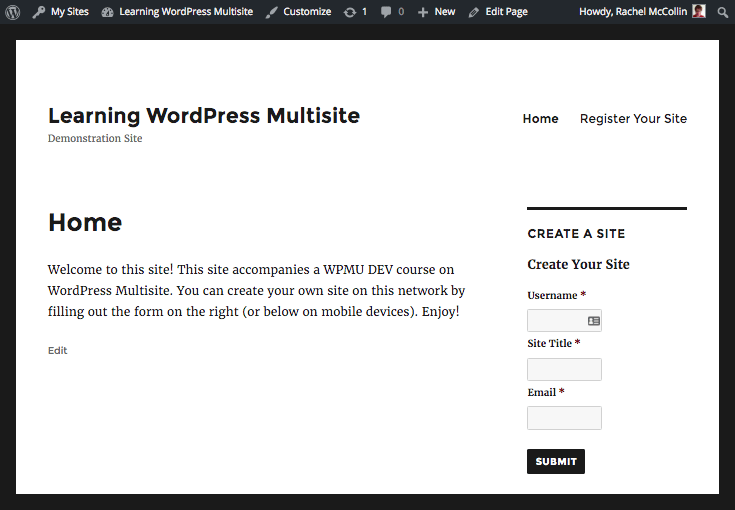Click the Edit Page admin bar link

tap(506, 12)
